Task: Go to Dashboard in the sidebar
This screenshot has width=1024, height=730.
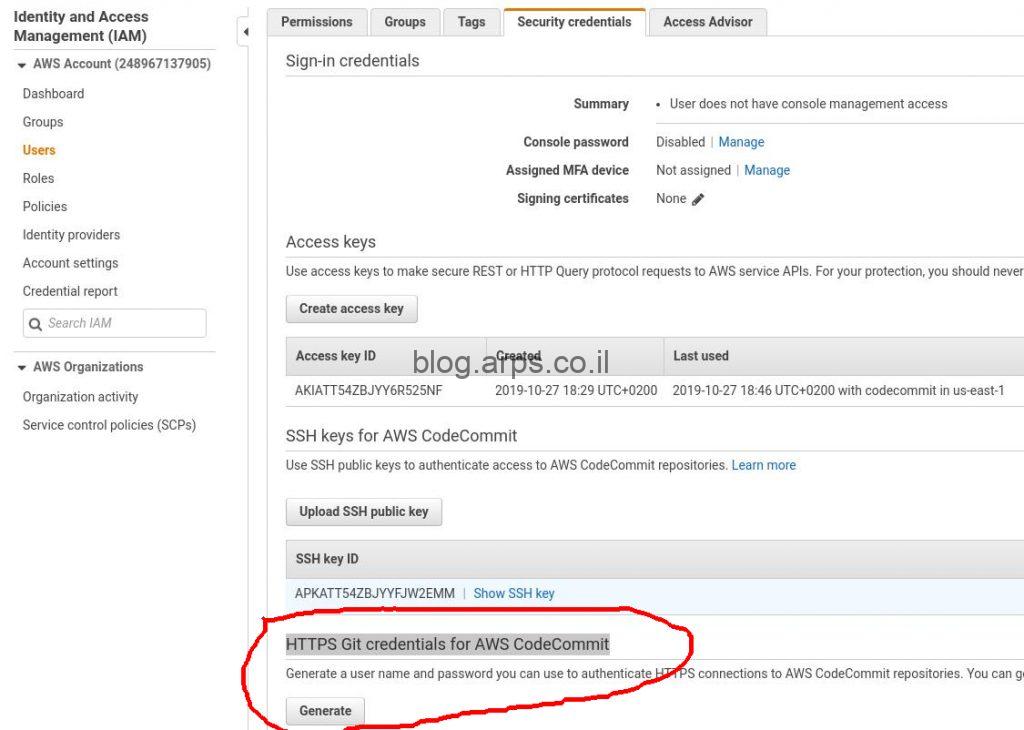Action: [54, 93]
